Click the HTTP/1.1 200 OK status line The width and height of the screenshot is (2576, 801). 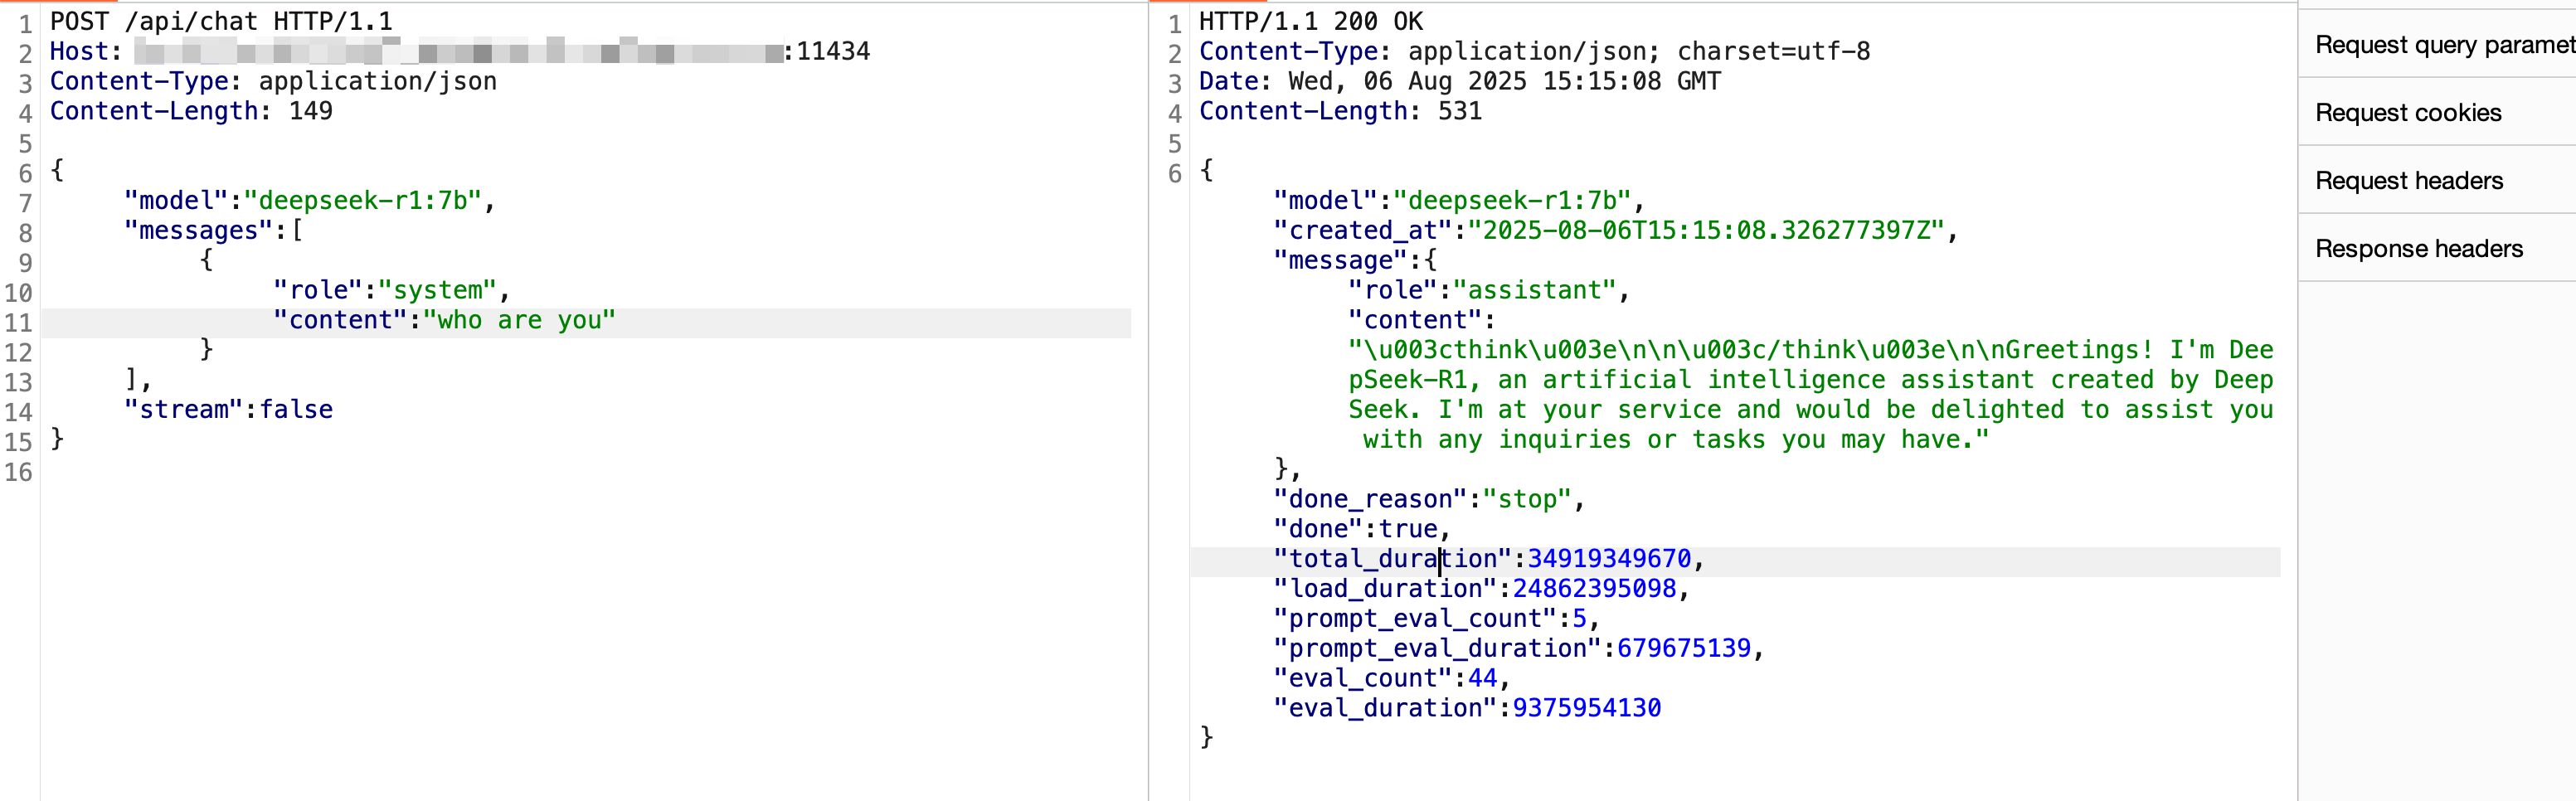tap(1310, 21)
